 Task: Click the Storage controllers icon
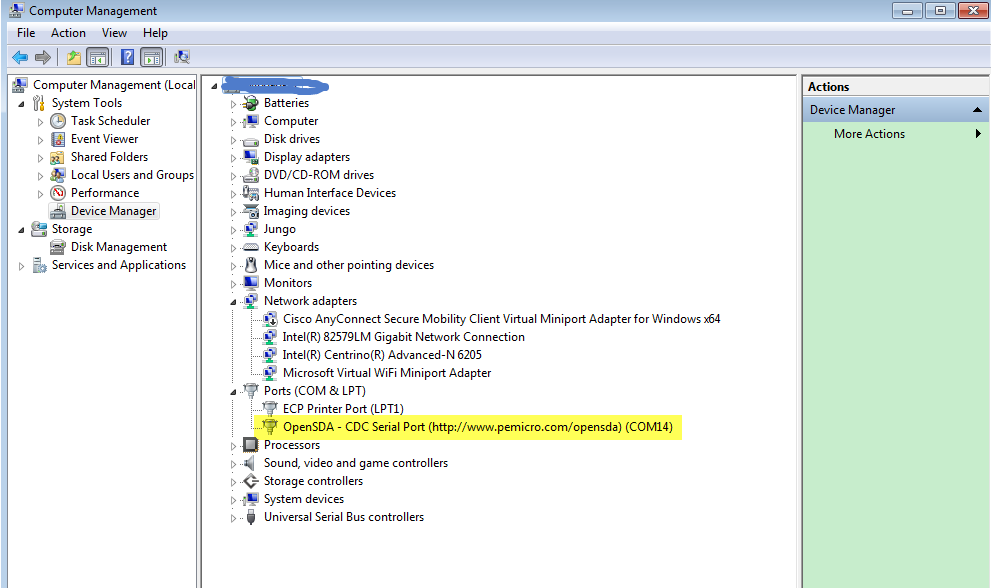tap(251, 481)
